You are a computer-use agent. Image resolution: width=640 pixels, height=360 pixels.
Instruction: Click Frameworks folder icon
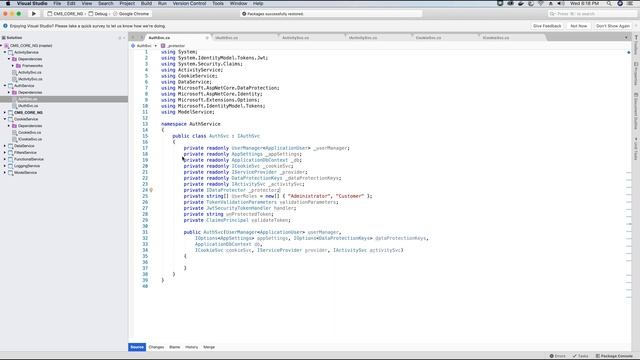pyautogui.click(x=18, y=66)
